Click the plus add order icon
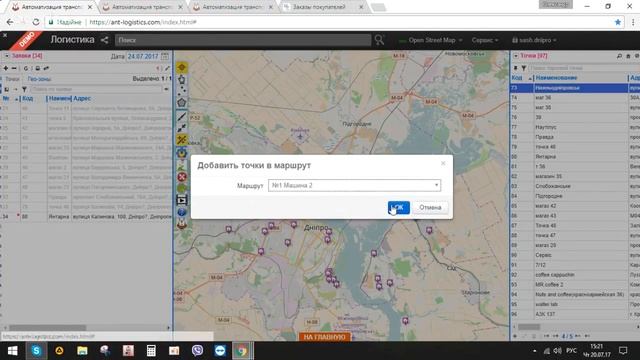The width and height of the screenshot is (640, 360). (6, 68)
